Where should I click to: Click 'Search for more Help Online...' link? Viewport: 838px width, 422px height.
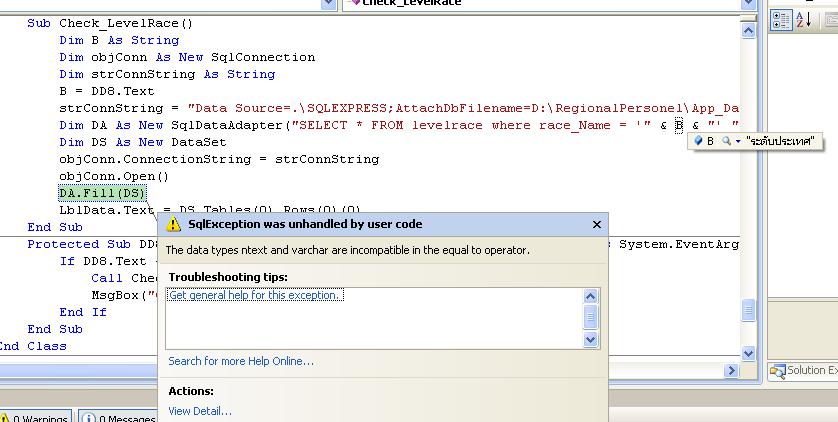tap(241, 361)
